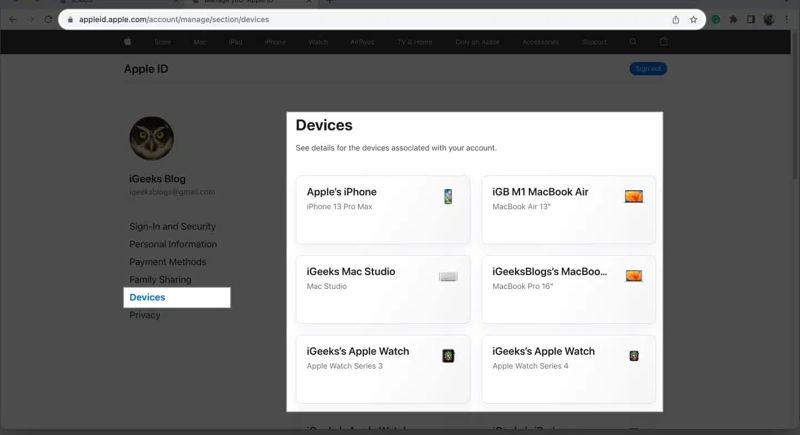
Task: Reload the page with the refresh icon
Action: pyautogui.click(x=48, y=19)
